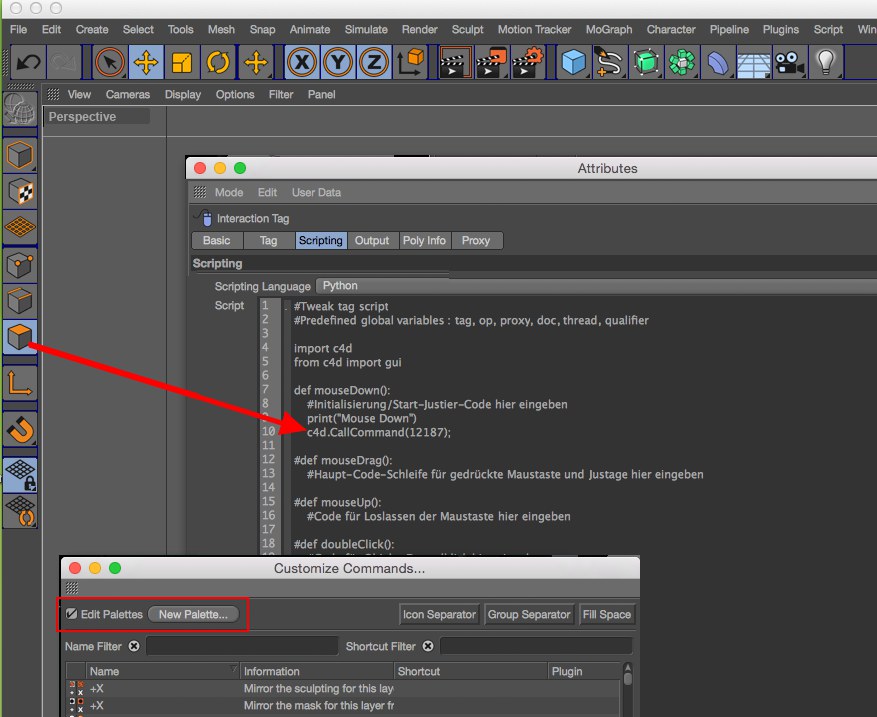Toggle snapping magnet icon
The image size is (877, 717).
[20, 430]
